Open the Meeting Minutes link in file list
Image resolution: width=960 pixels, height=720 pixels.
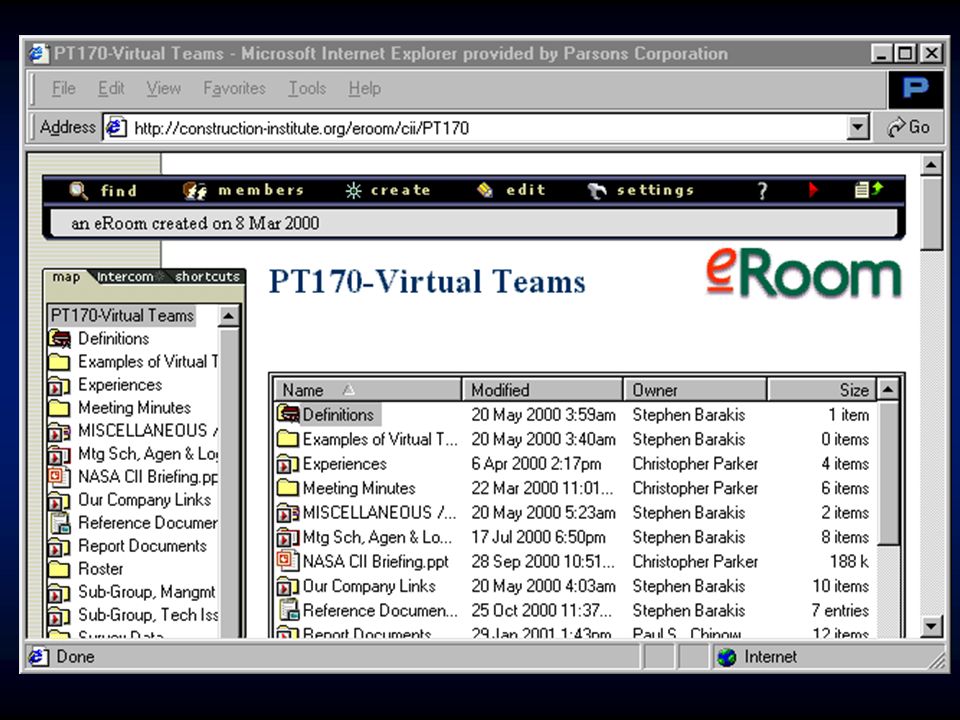(x=359, y=488)
